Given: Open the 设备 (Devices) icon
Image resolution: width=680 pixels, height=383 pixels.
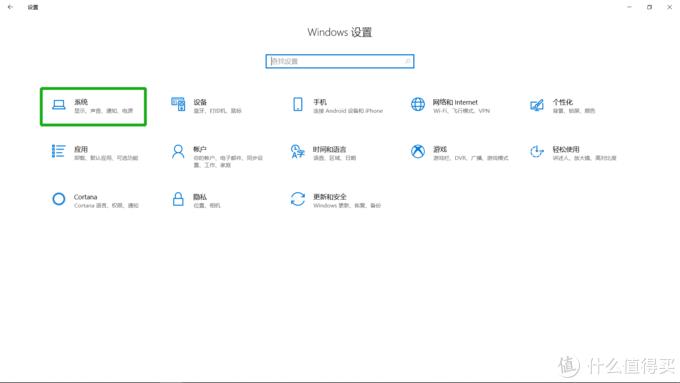Looking at the screenshot, I should [x=178, y=104].
